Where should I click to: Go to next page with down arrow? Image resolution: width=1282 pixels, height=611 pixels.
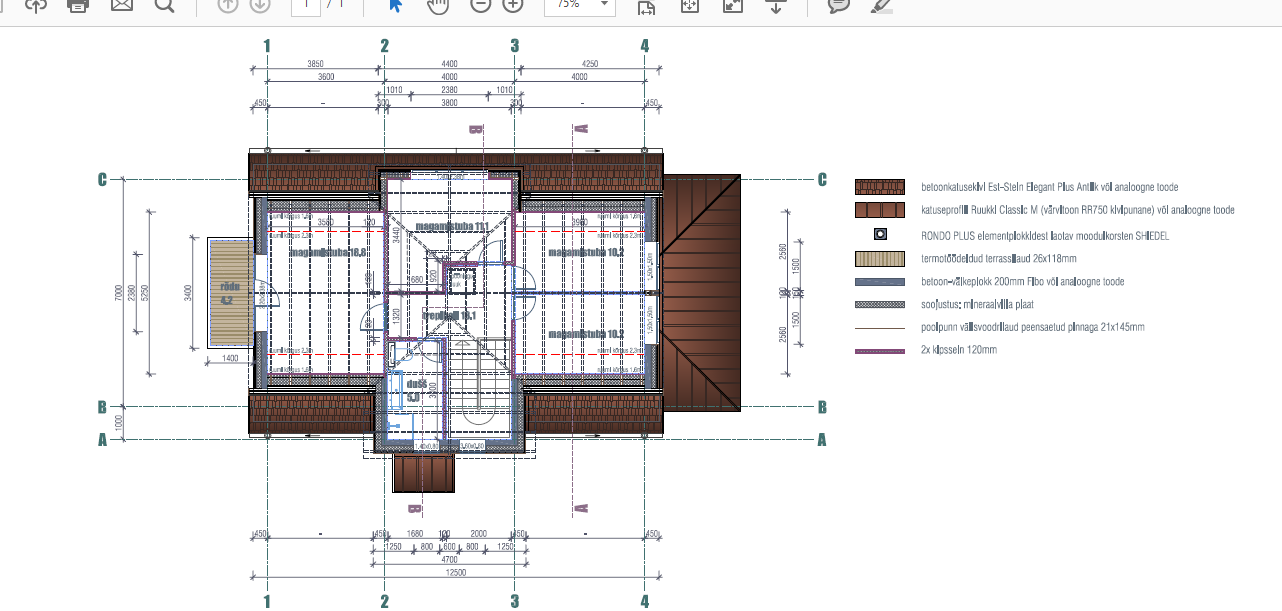click(x=259, y=4)
